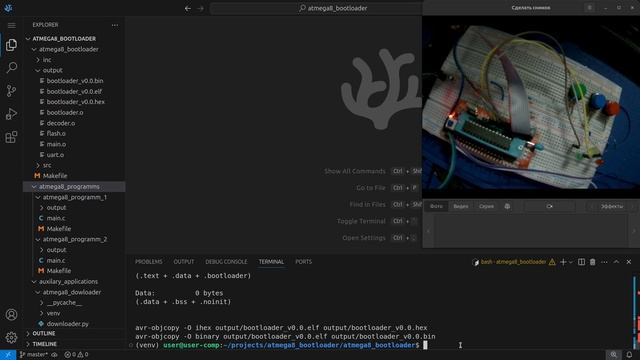Go back with the navigation arrow

[x=188, y=8]
